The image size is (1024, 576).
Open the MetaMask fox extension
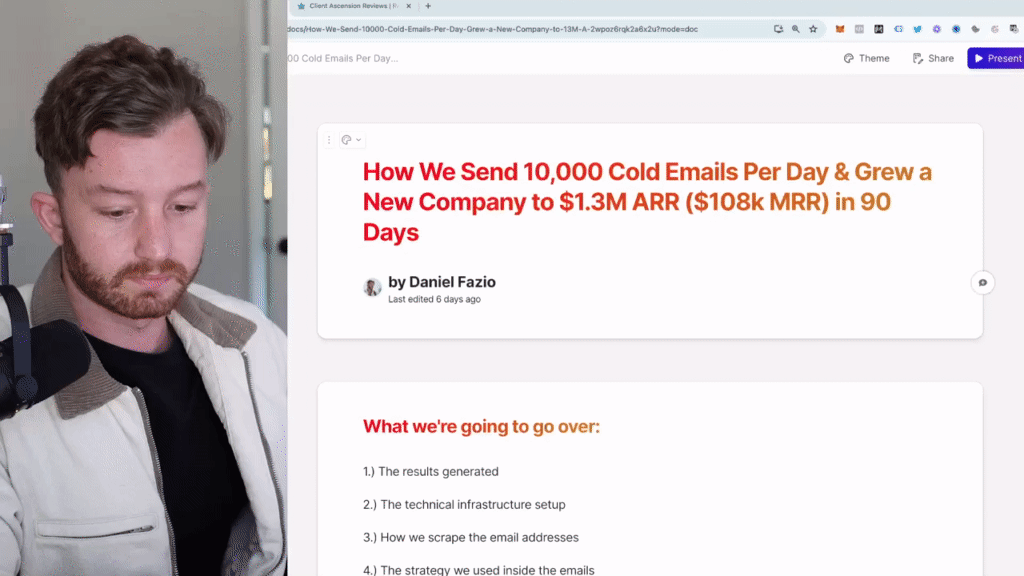coord(840,29)
